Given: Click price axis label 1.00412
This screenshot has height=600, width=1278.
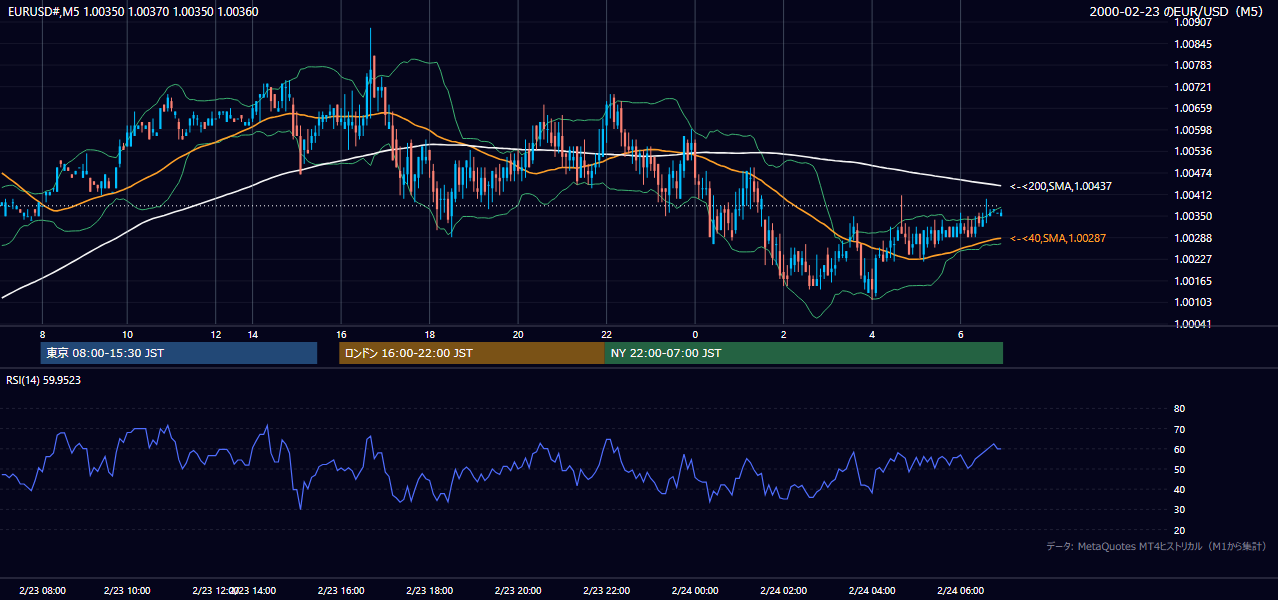Looking at the screenshot, I should [1193, 194].
